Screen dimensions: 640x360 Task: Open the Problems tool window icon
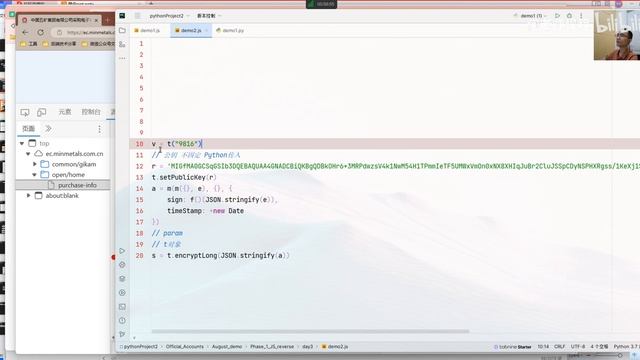(122, 320)
